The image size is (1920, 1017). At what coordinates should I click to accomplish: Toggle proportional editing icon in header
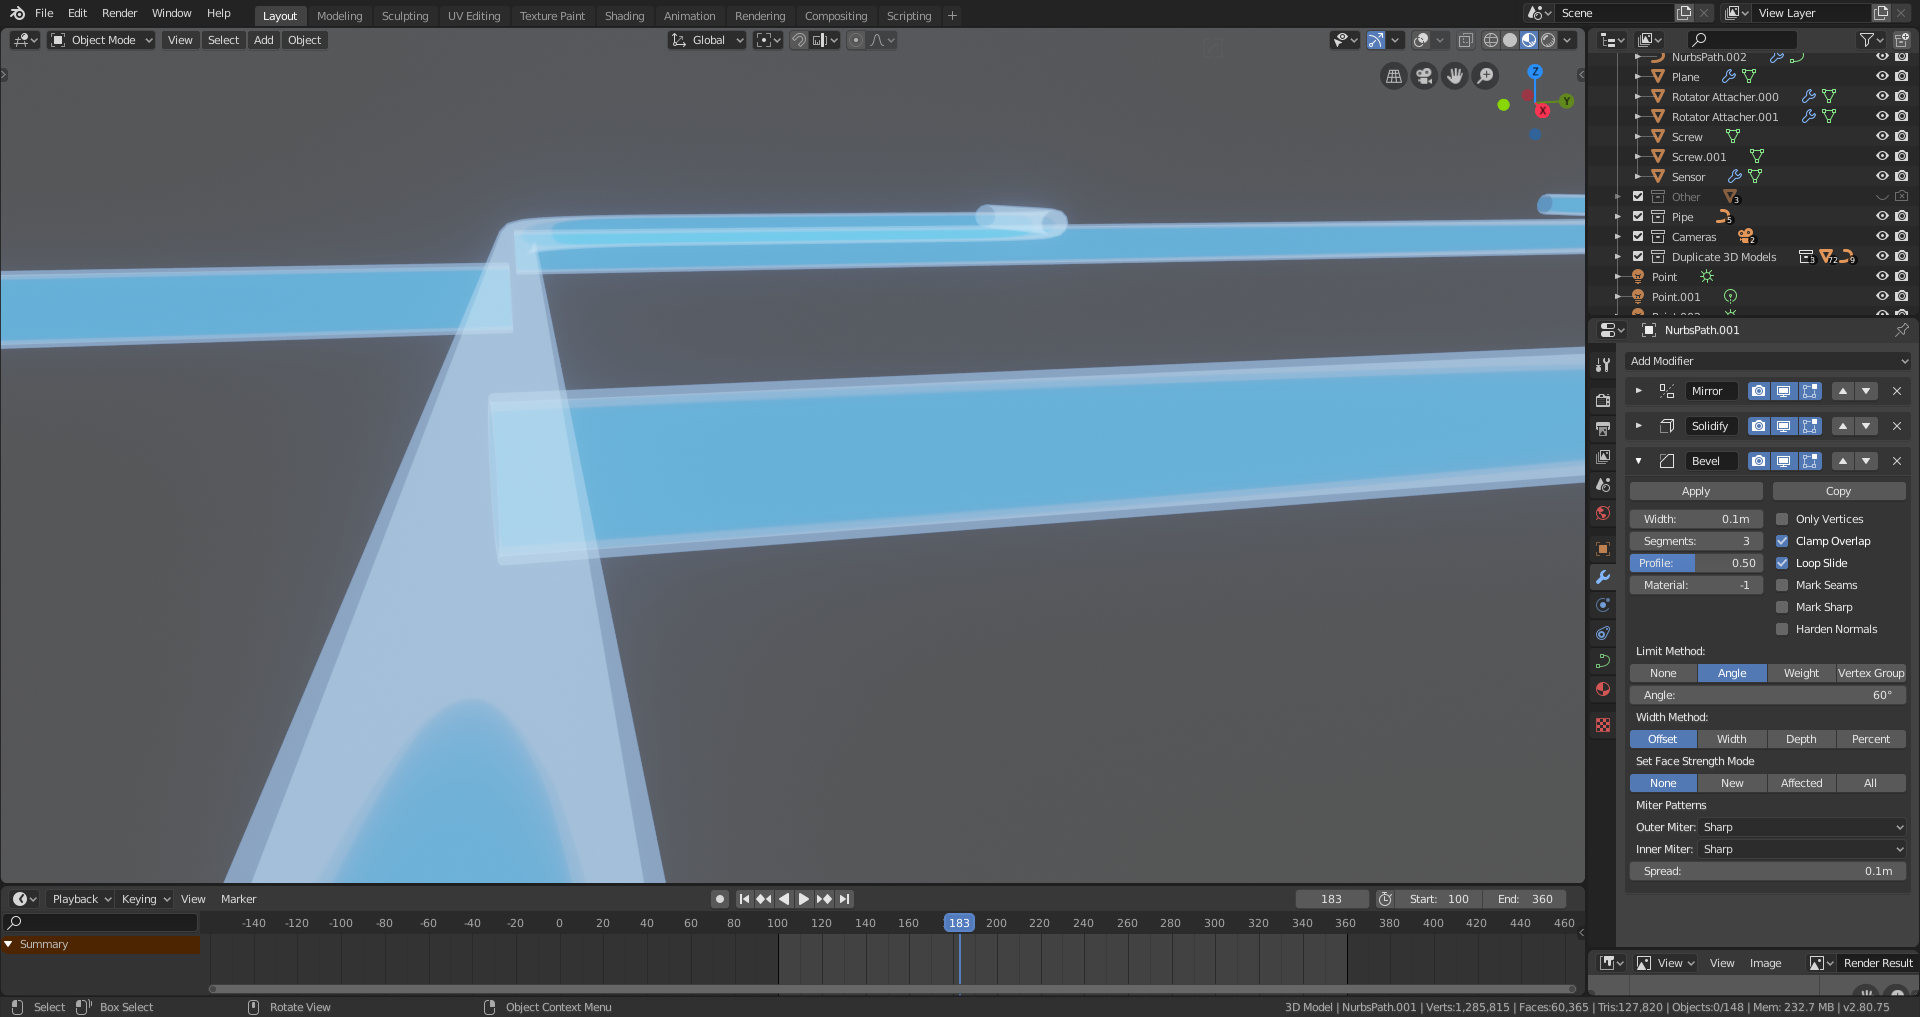[x=856, y=40]
